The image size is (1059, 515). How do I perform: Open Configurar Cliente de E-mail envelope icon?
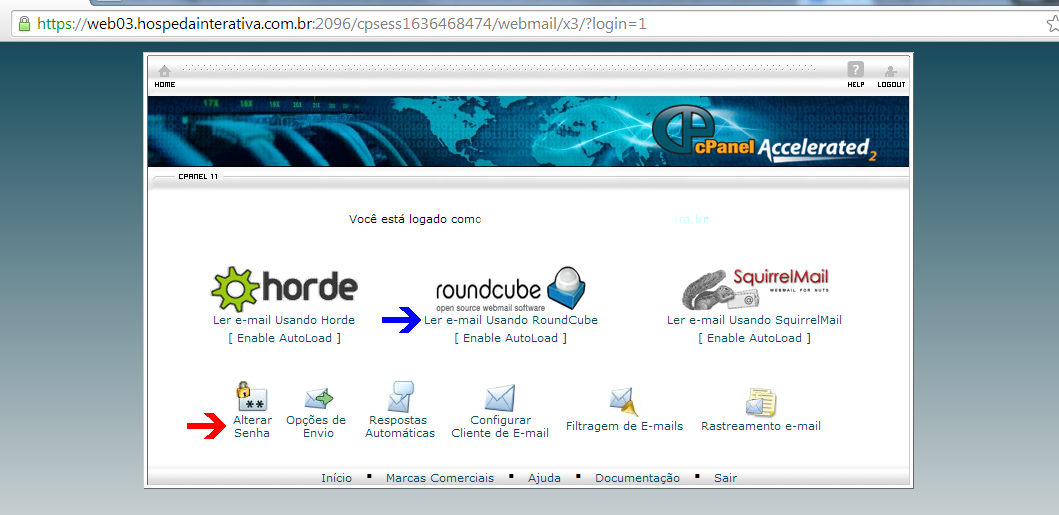pyautogui.click(x=499, y=398)
